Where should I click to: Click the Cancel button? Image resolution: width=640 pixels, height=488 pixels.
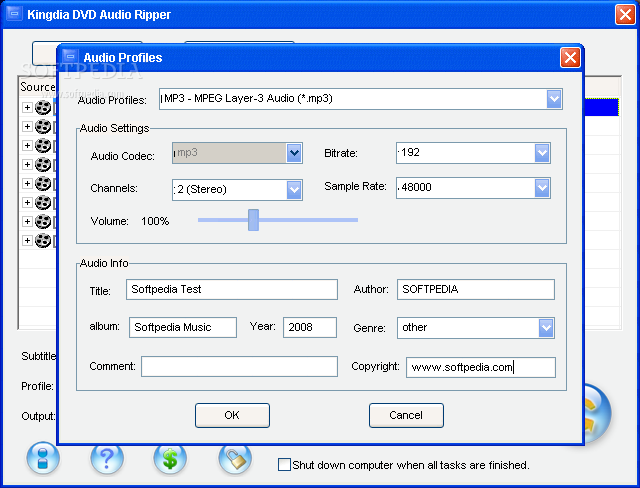point(406,415)
